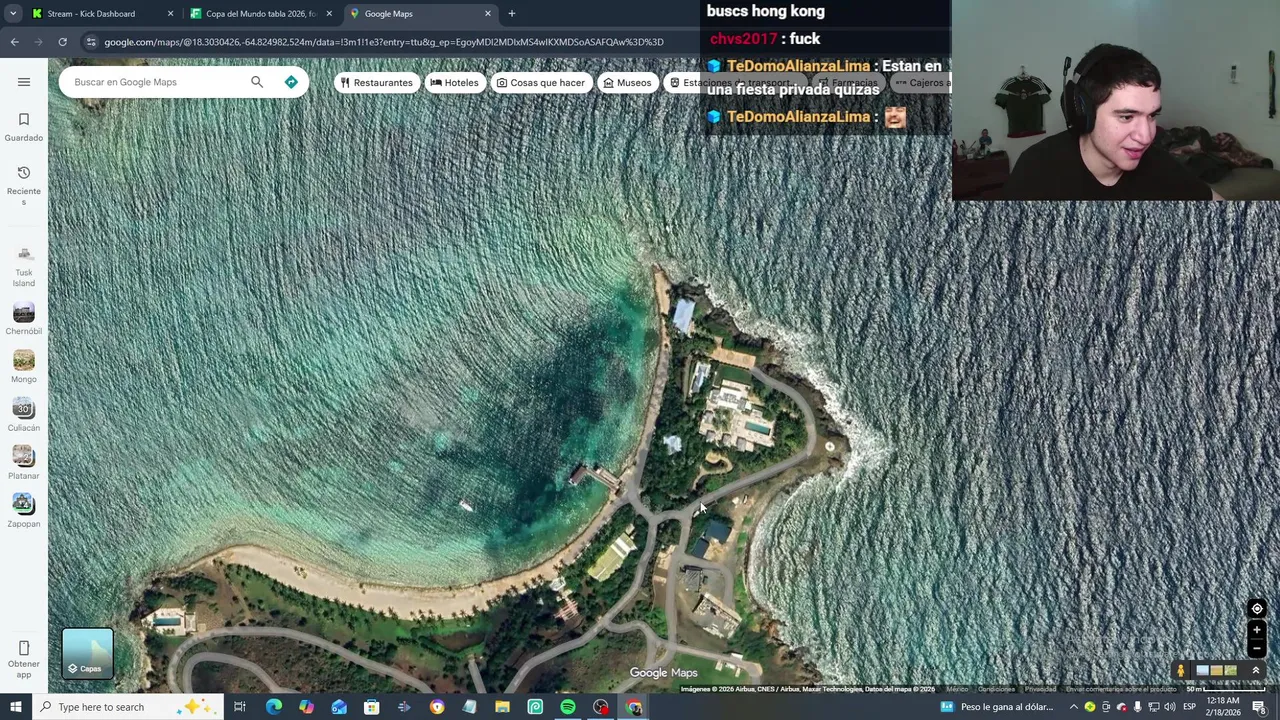Filter map by Restaurantes
Viewport: 1280px width, 720px height.
pyautogui.click(x=376, y=83)
